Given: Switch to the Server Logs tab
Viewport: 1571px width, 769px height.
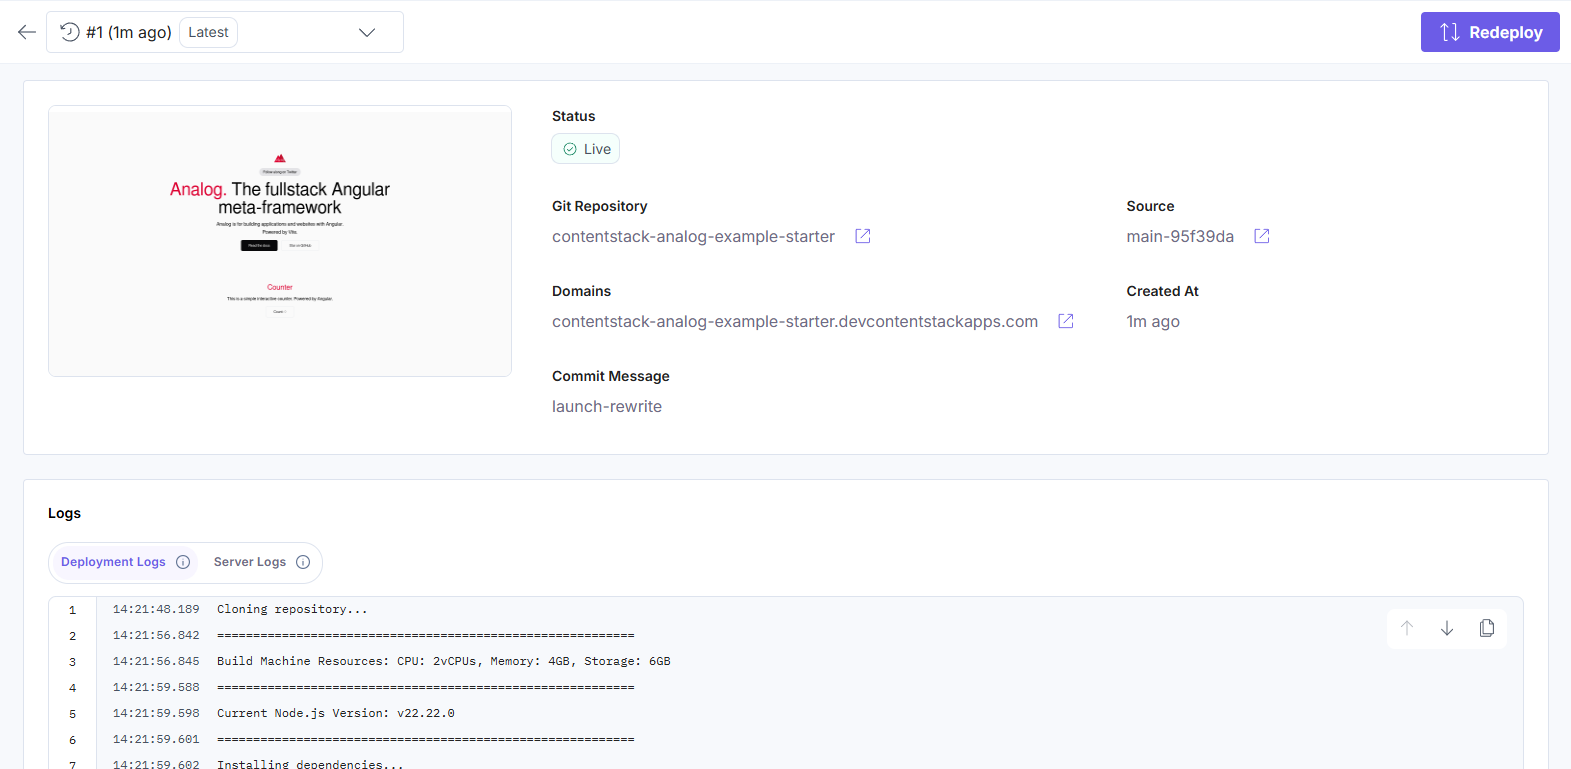Looking at the screenshot, I should point(250,562).
